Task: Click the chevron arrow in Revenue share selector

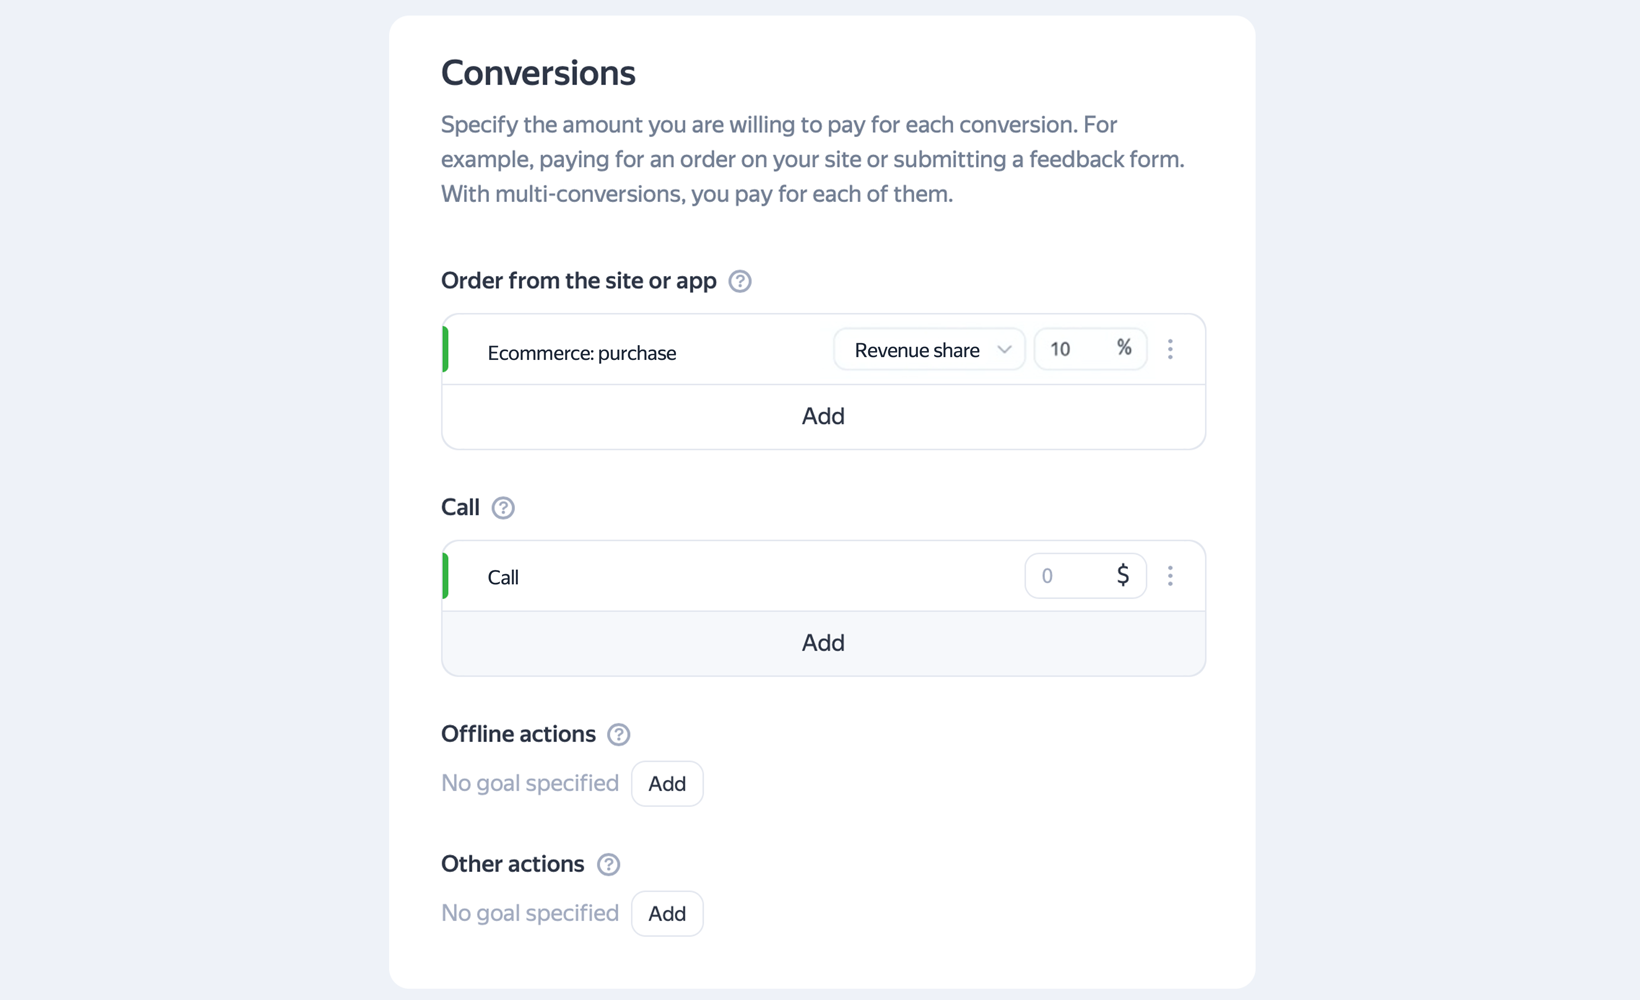Action: 1004,350
